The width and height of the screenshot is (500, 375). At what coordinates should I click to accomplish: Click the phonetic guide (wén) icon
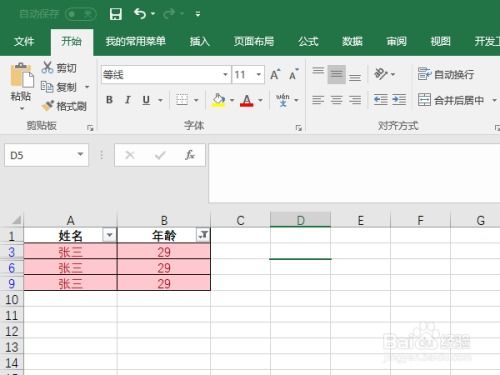pos(283,100)
